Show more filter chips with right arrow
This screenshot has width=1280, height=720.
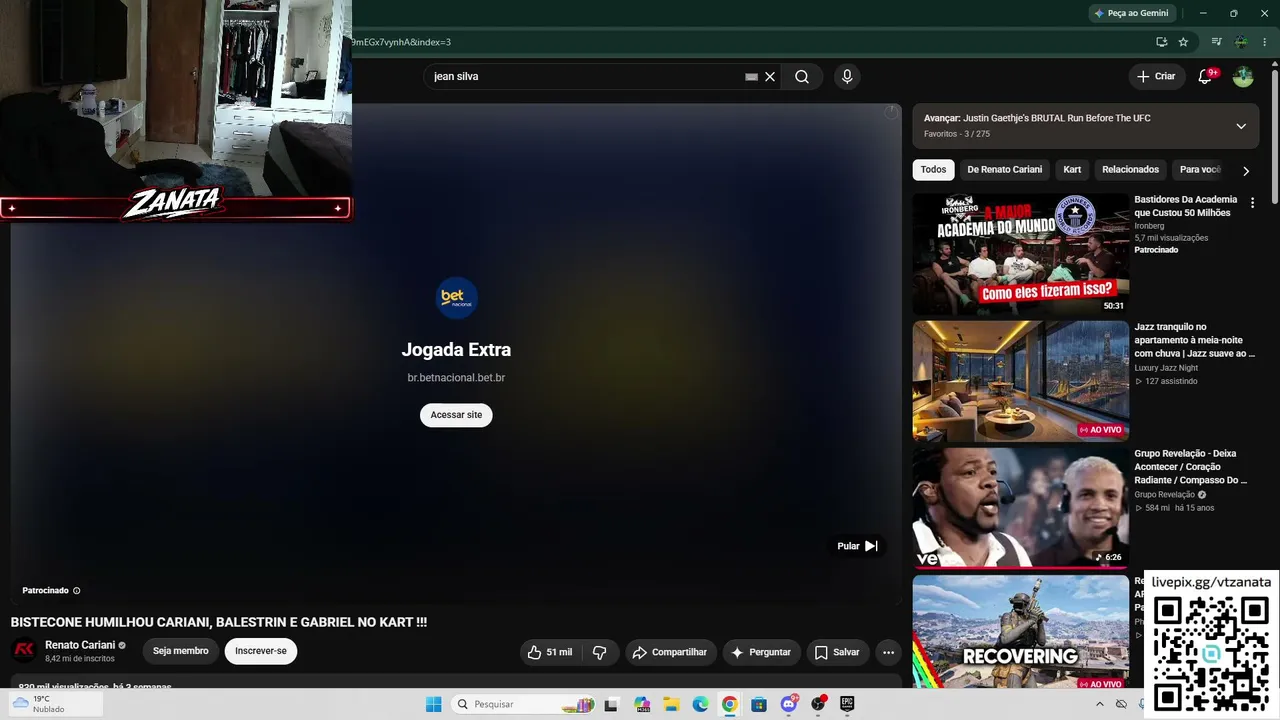pyautogui.click(x=1246, y=171)
